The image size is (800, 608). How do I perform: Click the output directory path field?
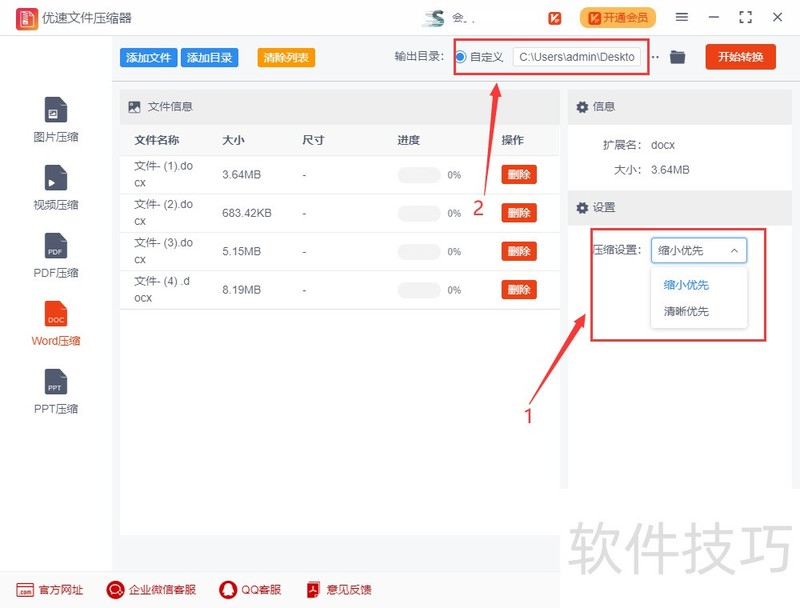pyautogui.click(x=577, y=57)
